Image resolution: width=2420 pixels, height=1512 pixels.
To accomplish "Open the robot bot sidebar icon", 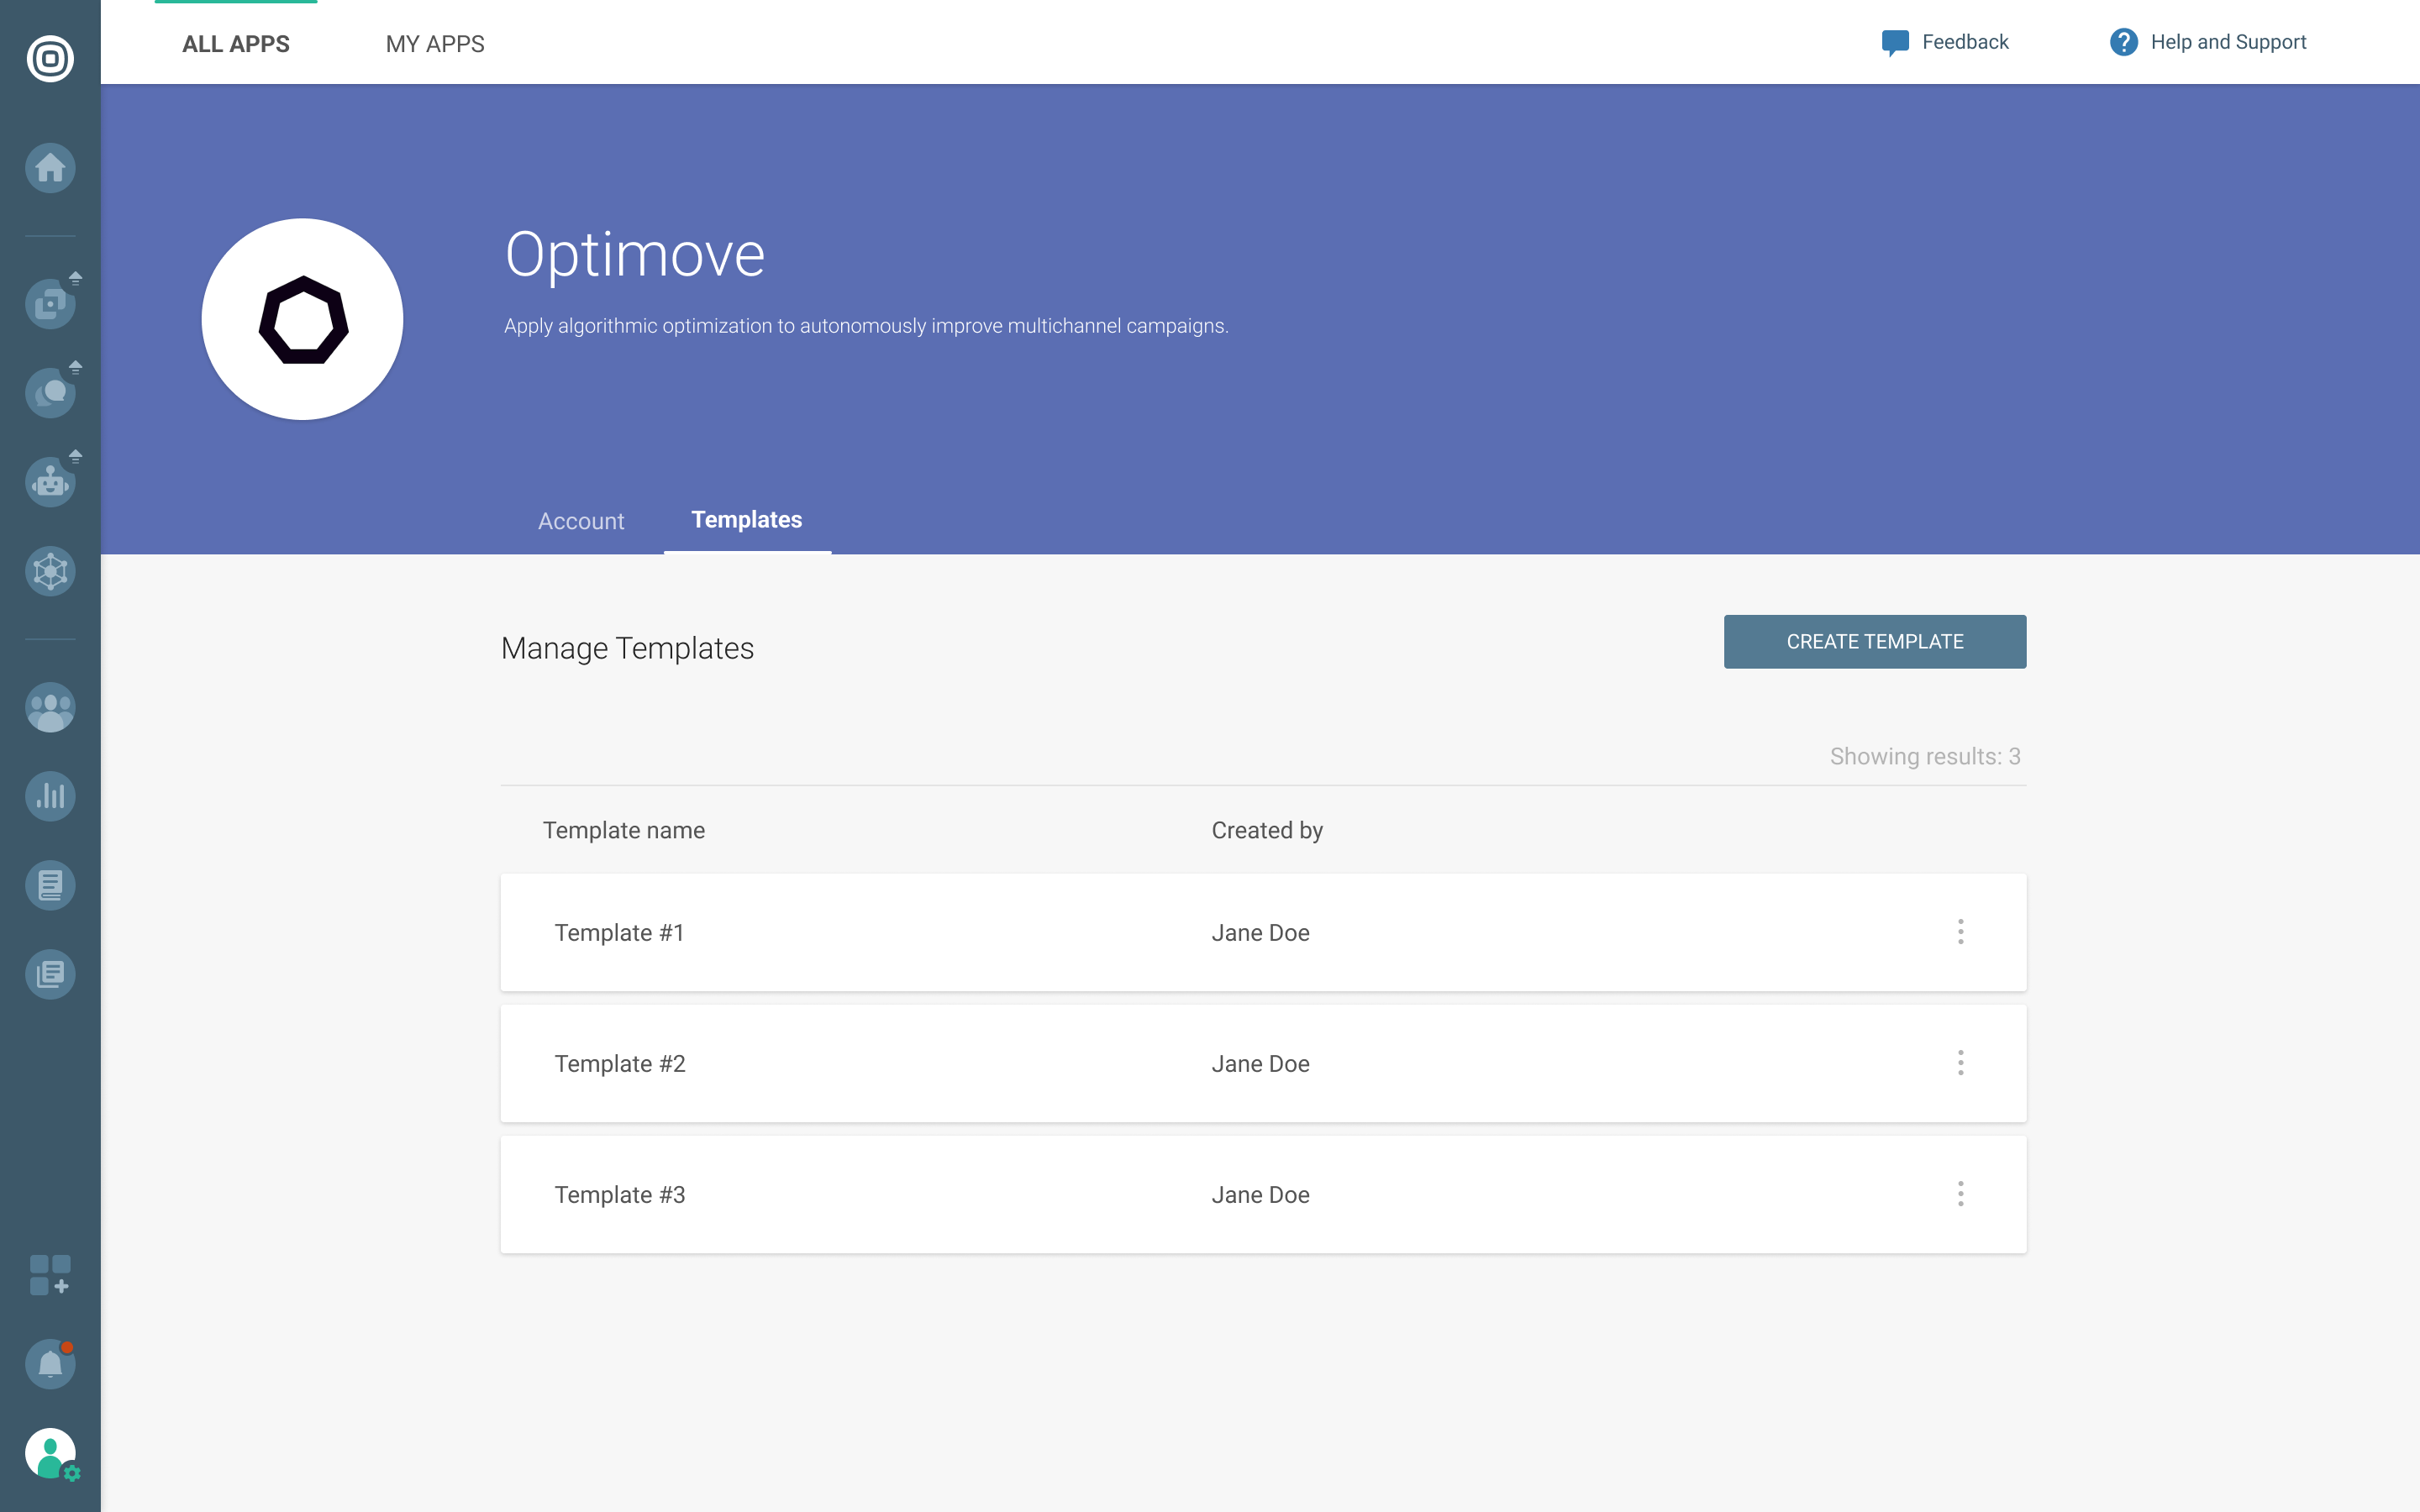I will pos(50,482).
